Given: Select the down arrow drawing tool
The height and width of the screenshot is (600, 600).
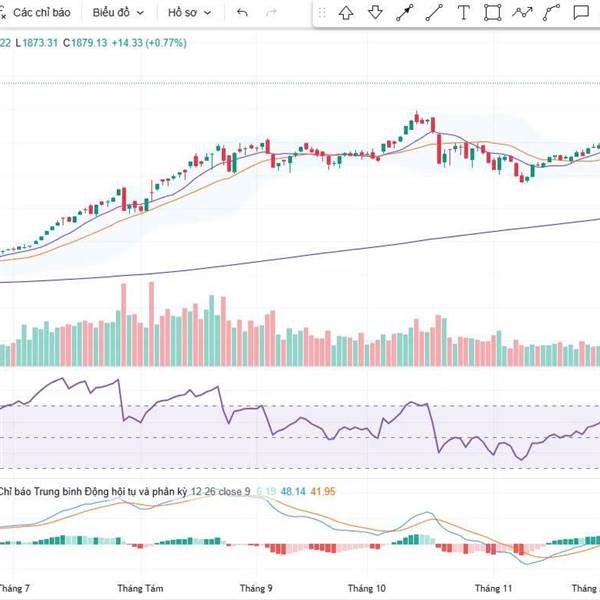Looking at the screenshot, I should (x=375, y=14).
